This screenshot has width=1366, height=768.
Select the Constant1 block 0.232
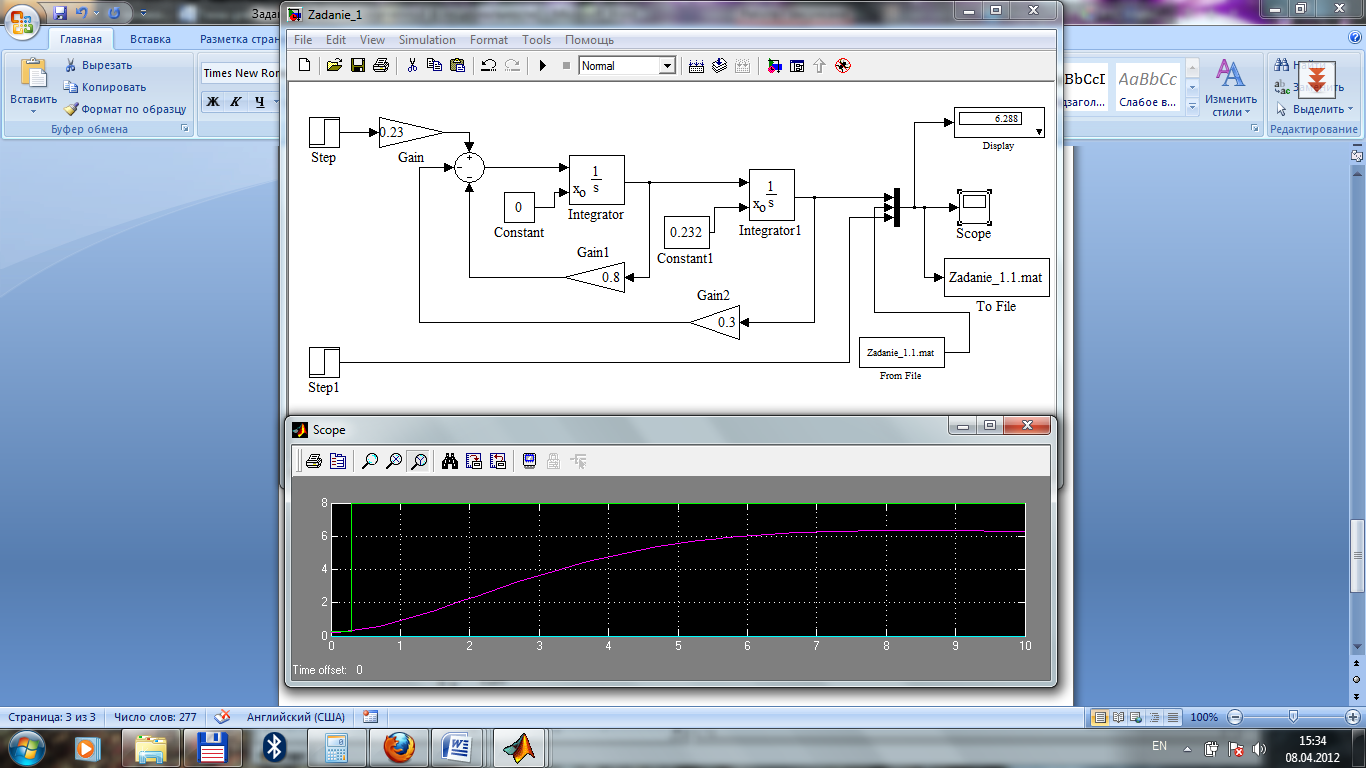[686, 232]
